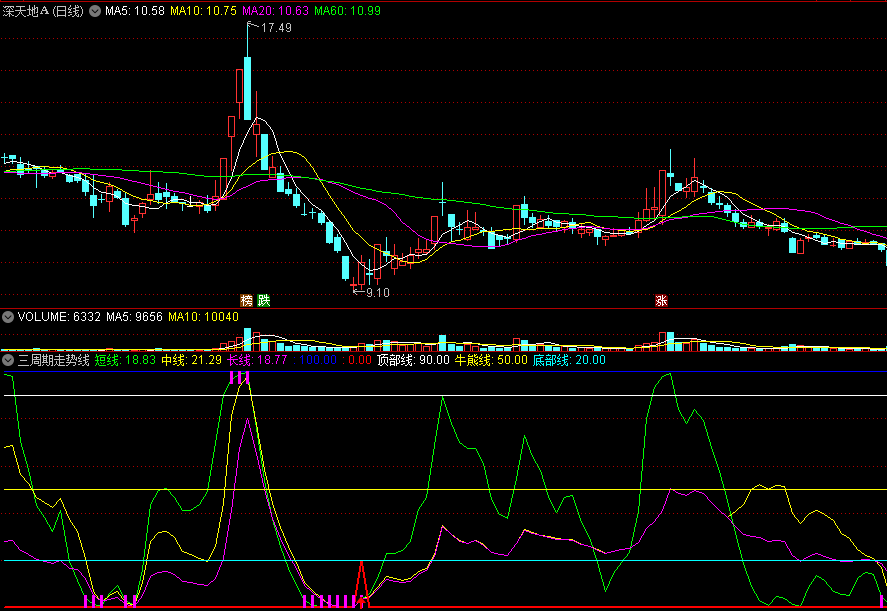Click the 三周期走势线 indicator name
The height and width of the screenshot is (611, 887).
point(54,360)
